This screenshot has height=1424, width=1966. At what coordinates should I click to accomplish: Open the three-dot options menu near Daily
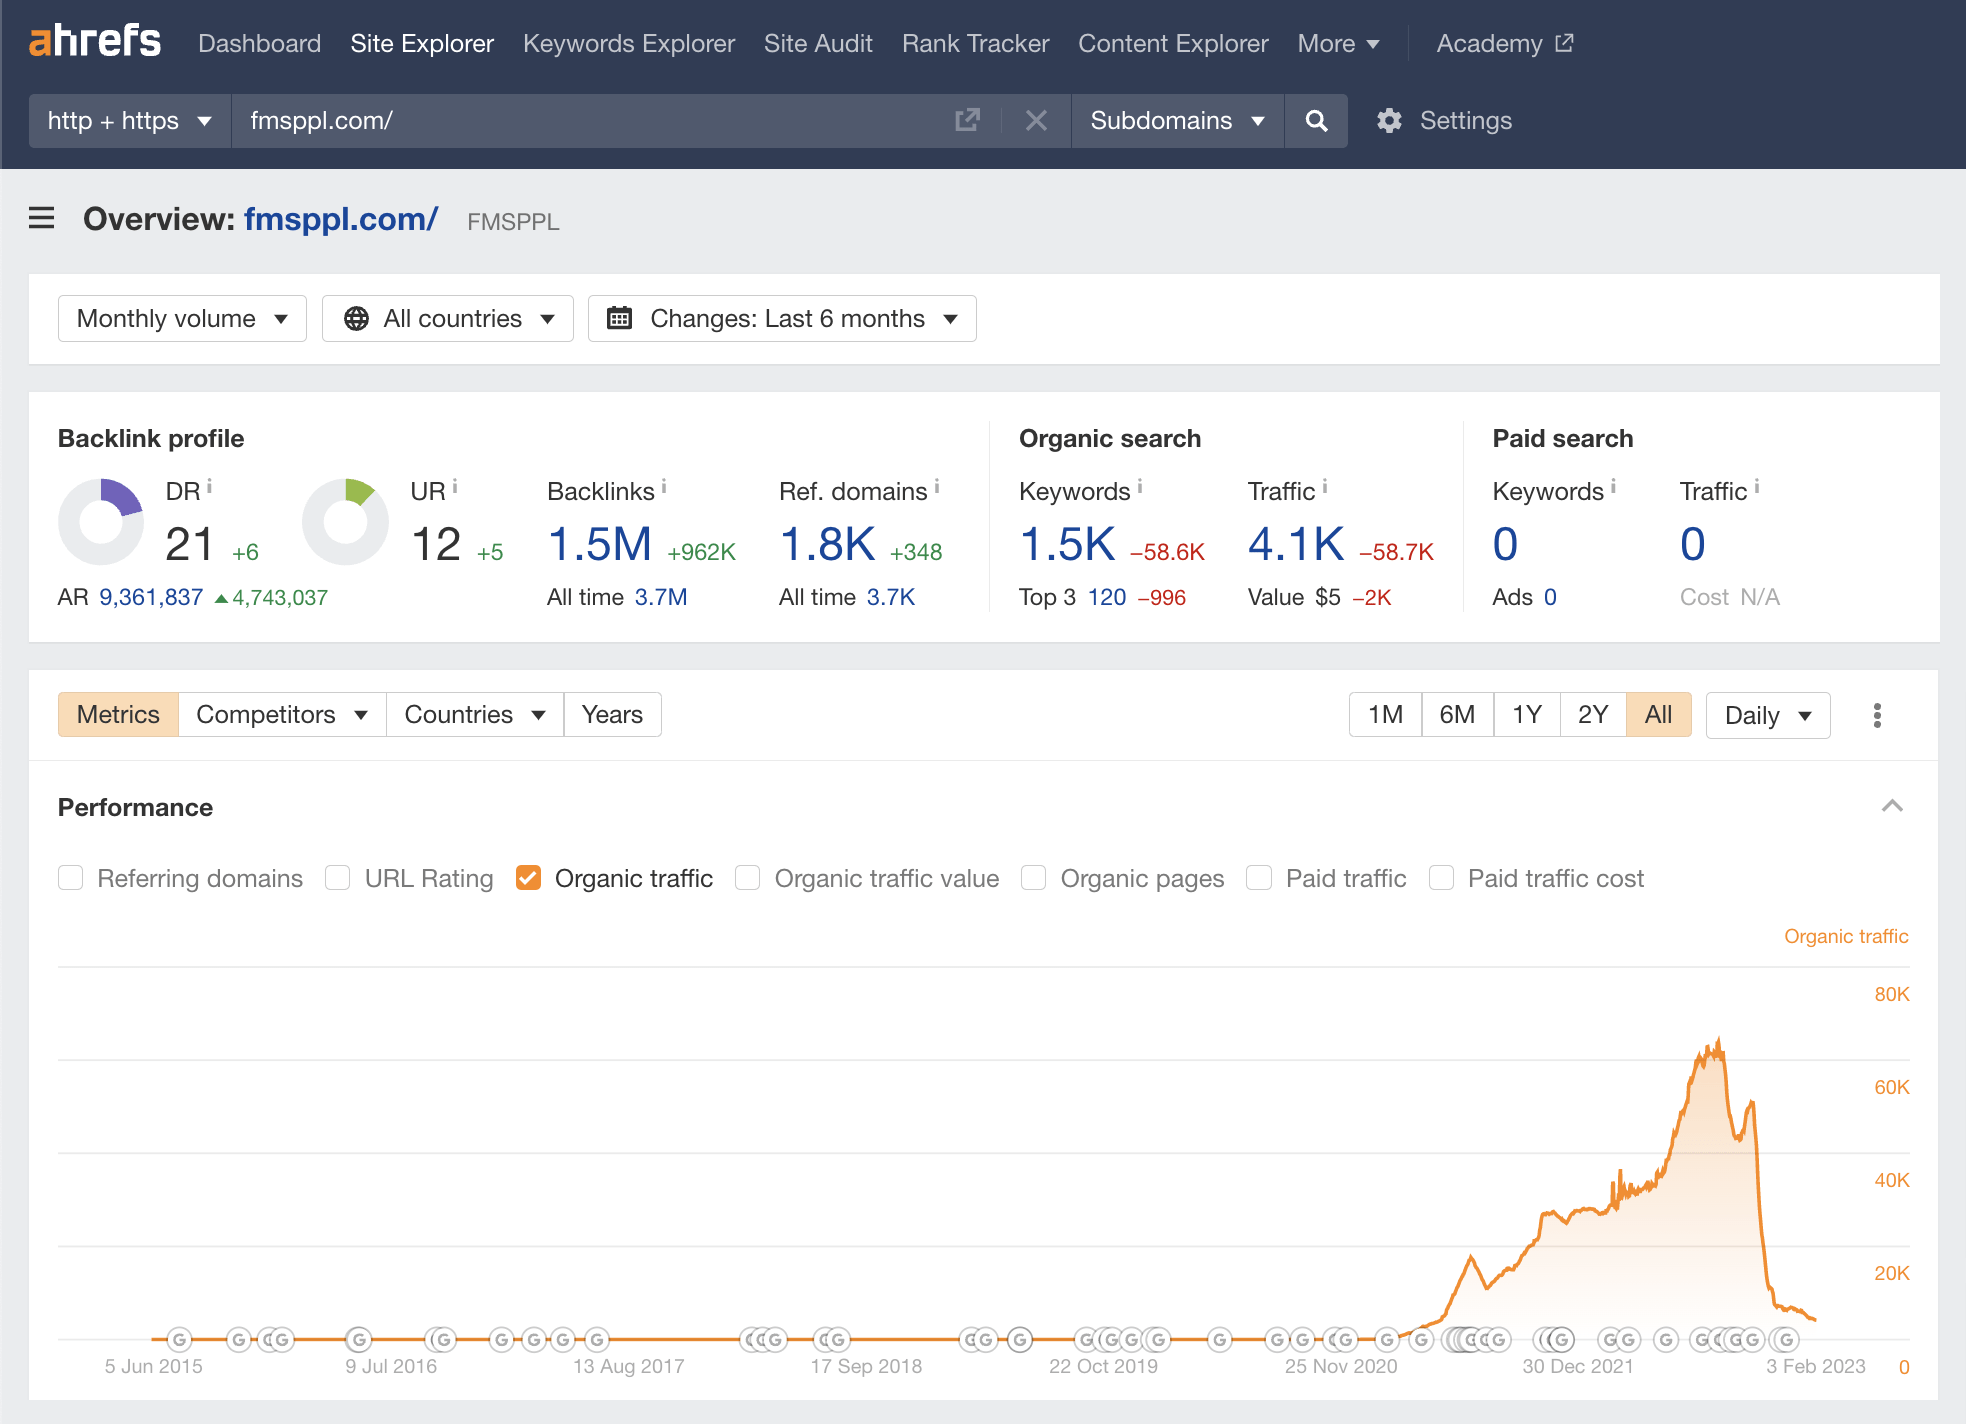pyautogui.click(x=1877, y=715)
